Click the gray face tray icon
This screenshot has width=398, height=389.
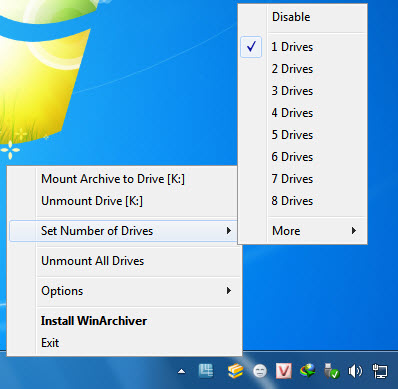click(x=260, y=371)
